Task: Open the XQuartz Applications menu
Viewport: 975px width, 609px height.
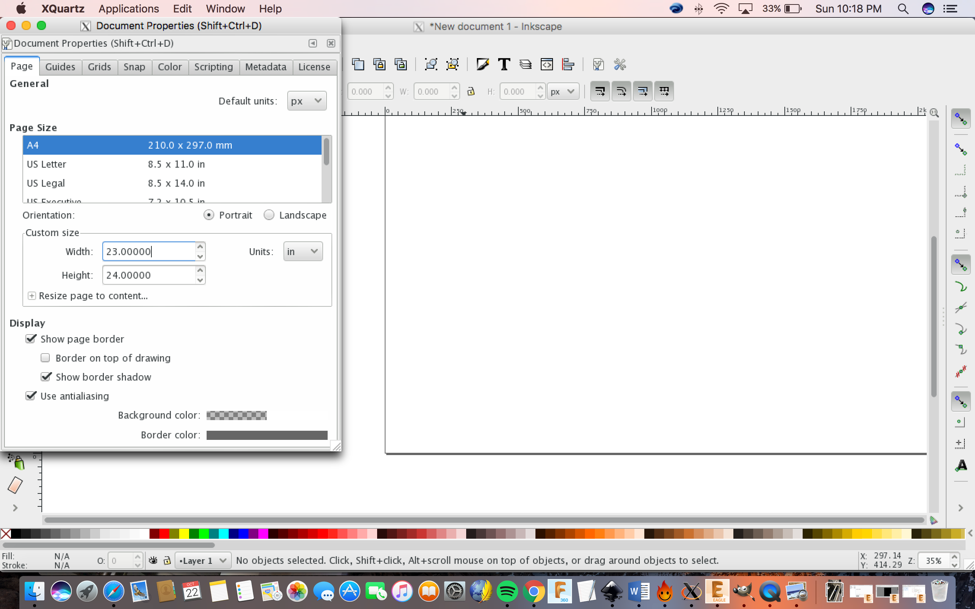Action: click(129, 9)
